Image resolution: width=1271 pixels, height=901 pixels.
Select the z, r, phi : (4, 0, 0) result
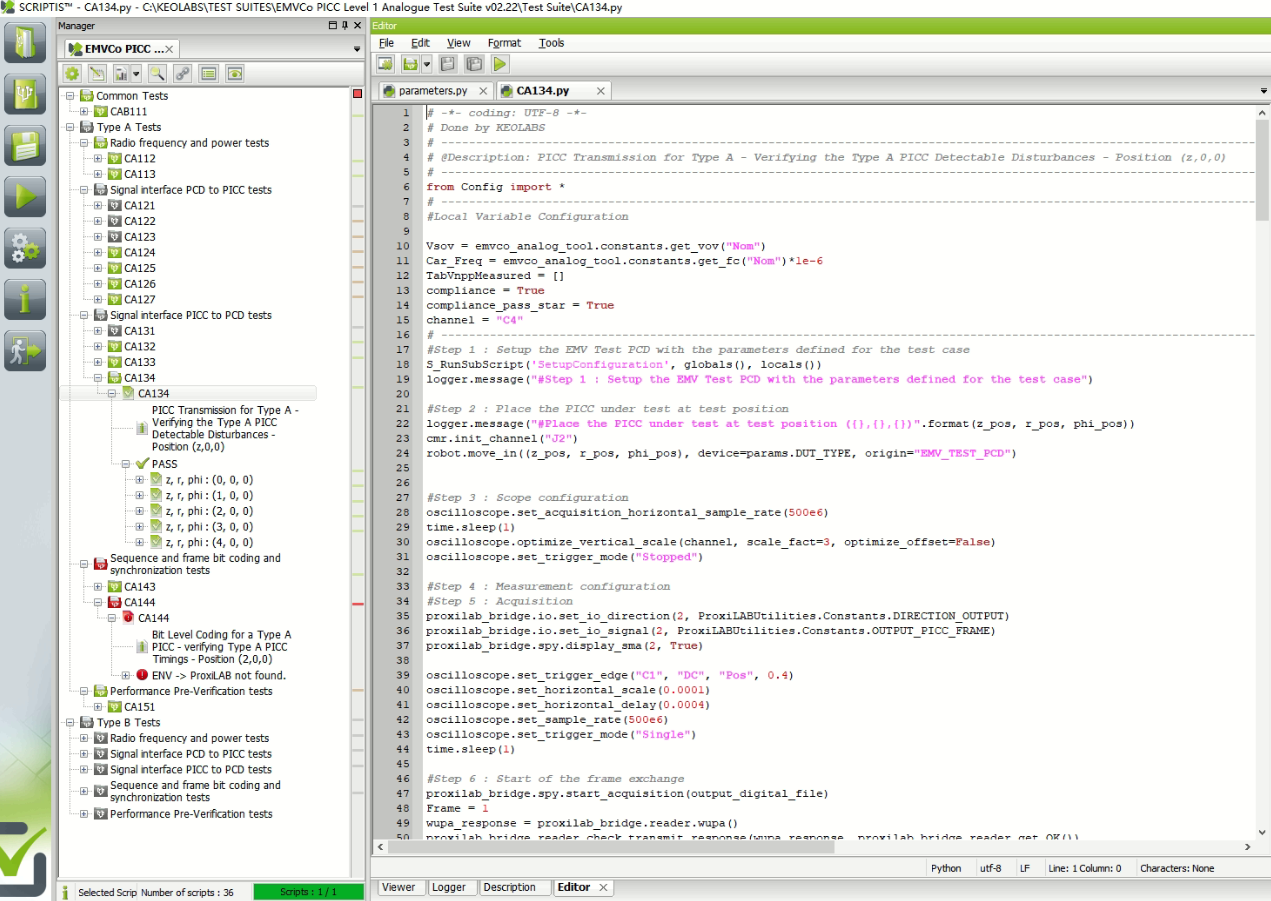[209, 543]
